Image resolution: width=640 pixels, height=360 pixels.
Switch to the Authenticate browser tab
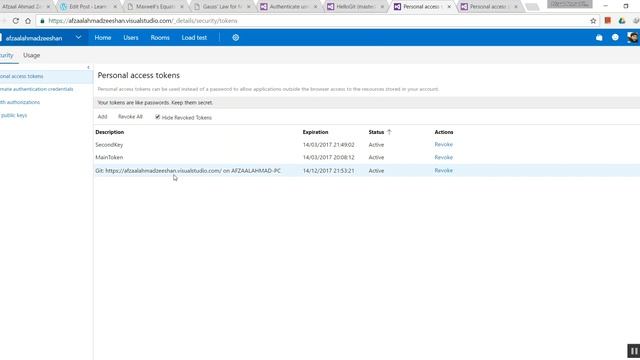(x=288, y=7)
